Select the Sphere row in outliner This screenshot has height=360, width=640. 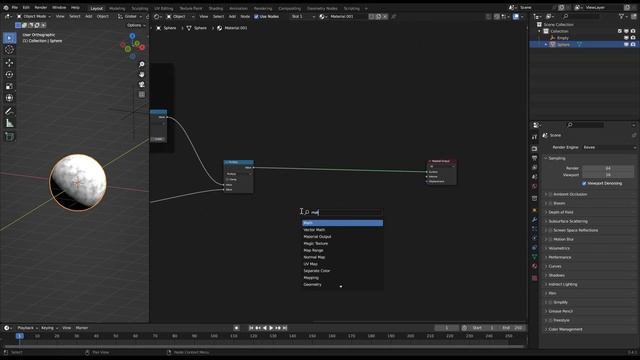584,44
